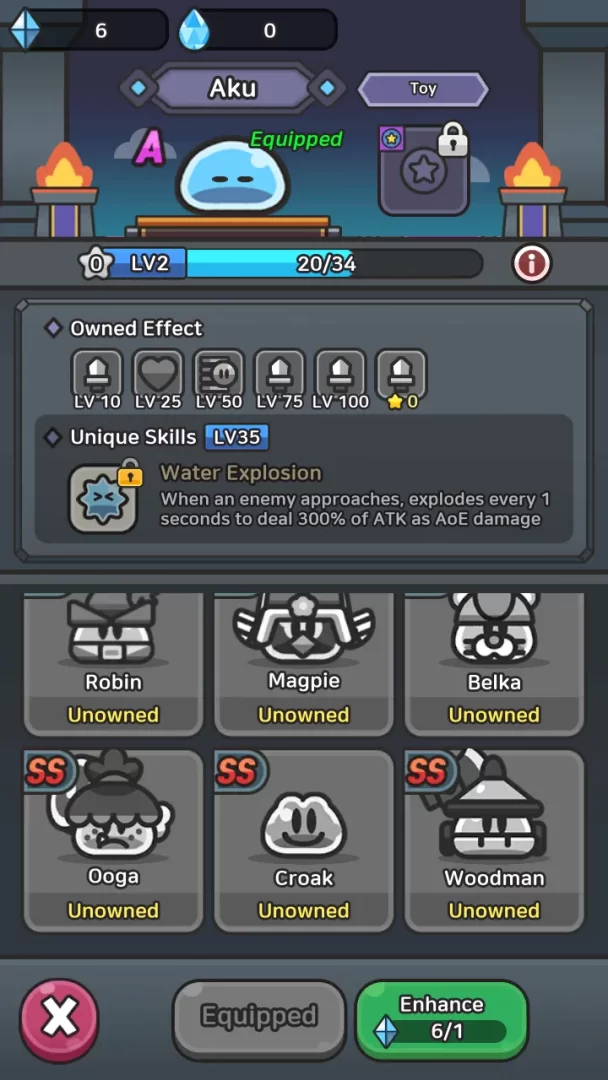This screenshot has width=608, height=1080.
Task: Open the locked Toy slot
Action: (423, 169)
